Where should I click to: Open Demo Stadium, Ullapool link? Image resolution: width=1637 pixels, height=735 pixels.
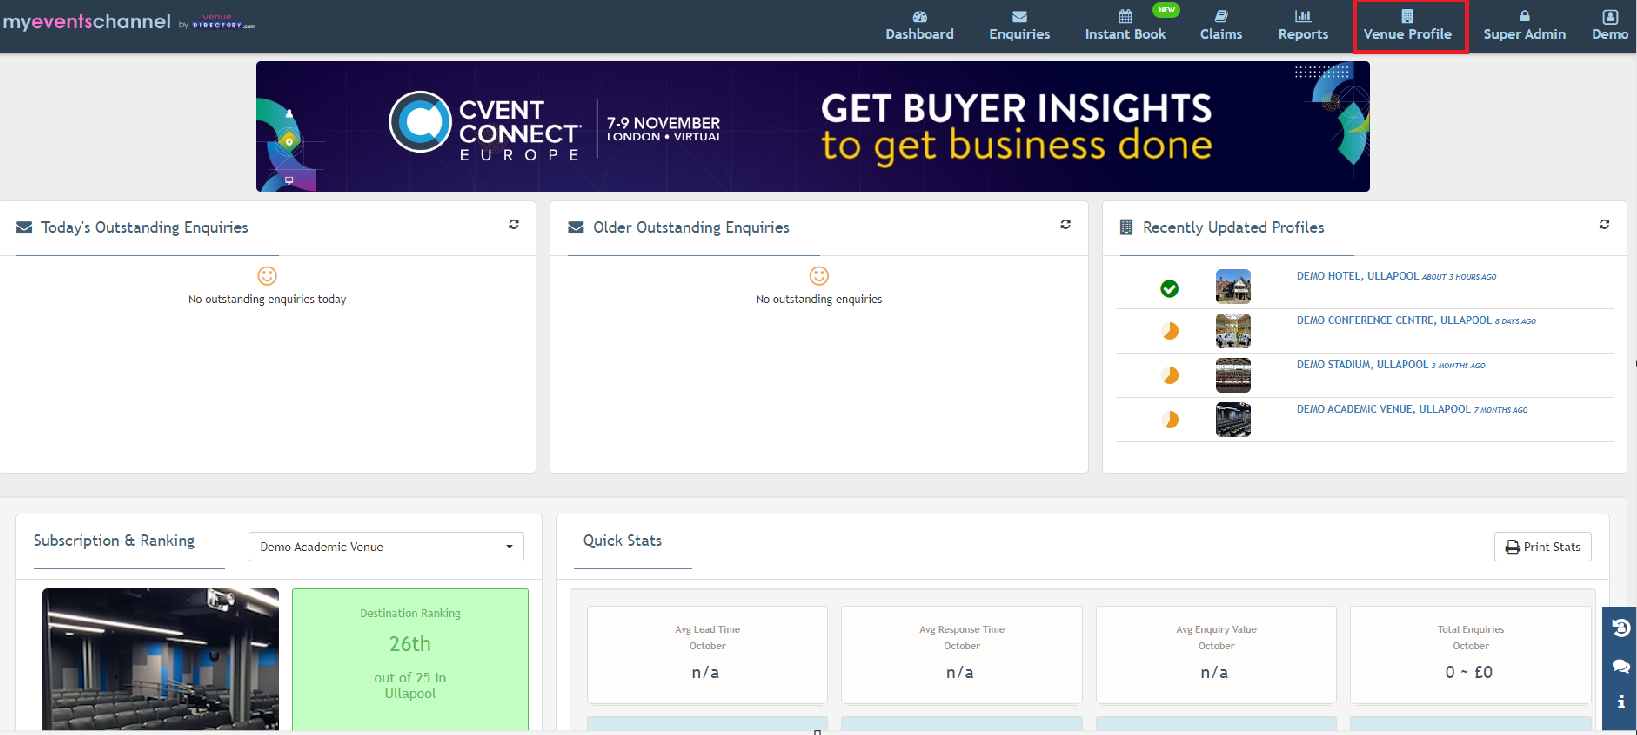(1362, 364)
